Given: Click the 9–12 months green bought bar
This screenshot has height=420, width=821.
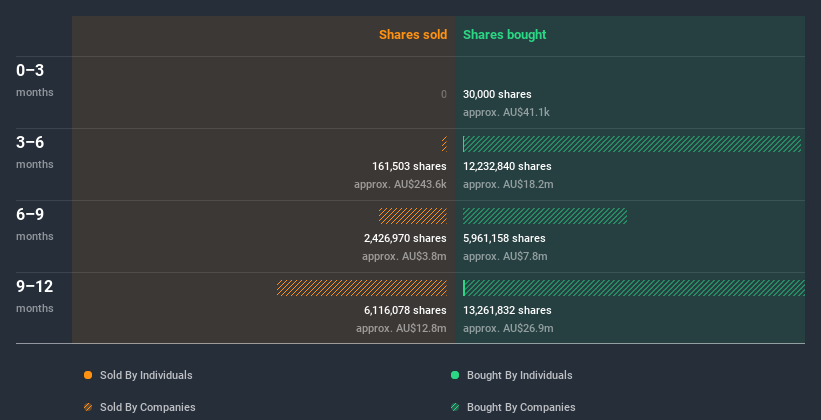Looking at the screenshot, I should point(634,288).
